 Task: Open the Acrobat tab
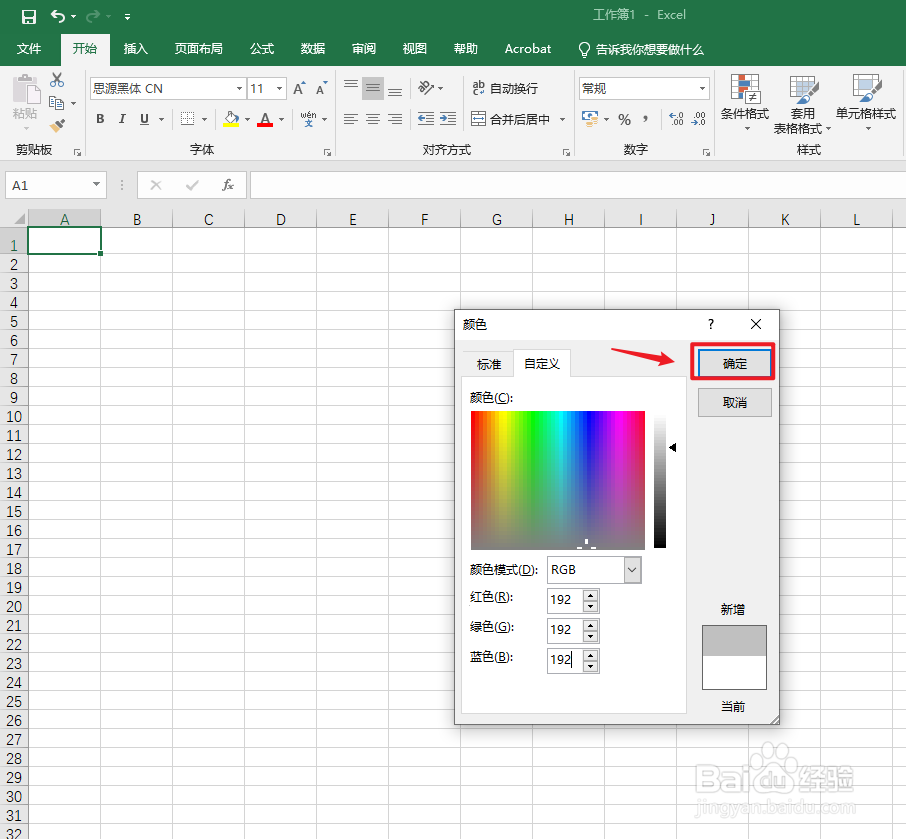[x=528, y=49]
